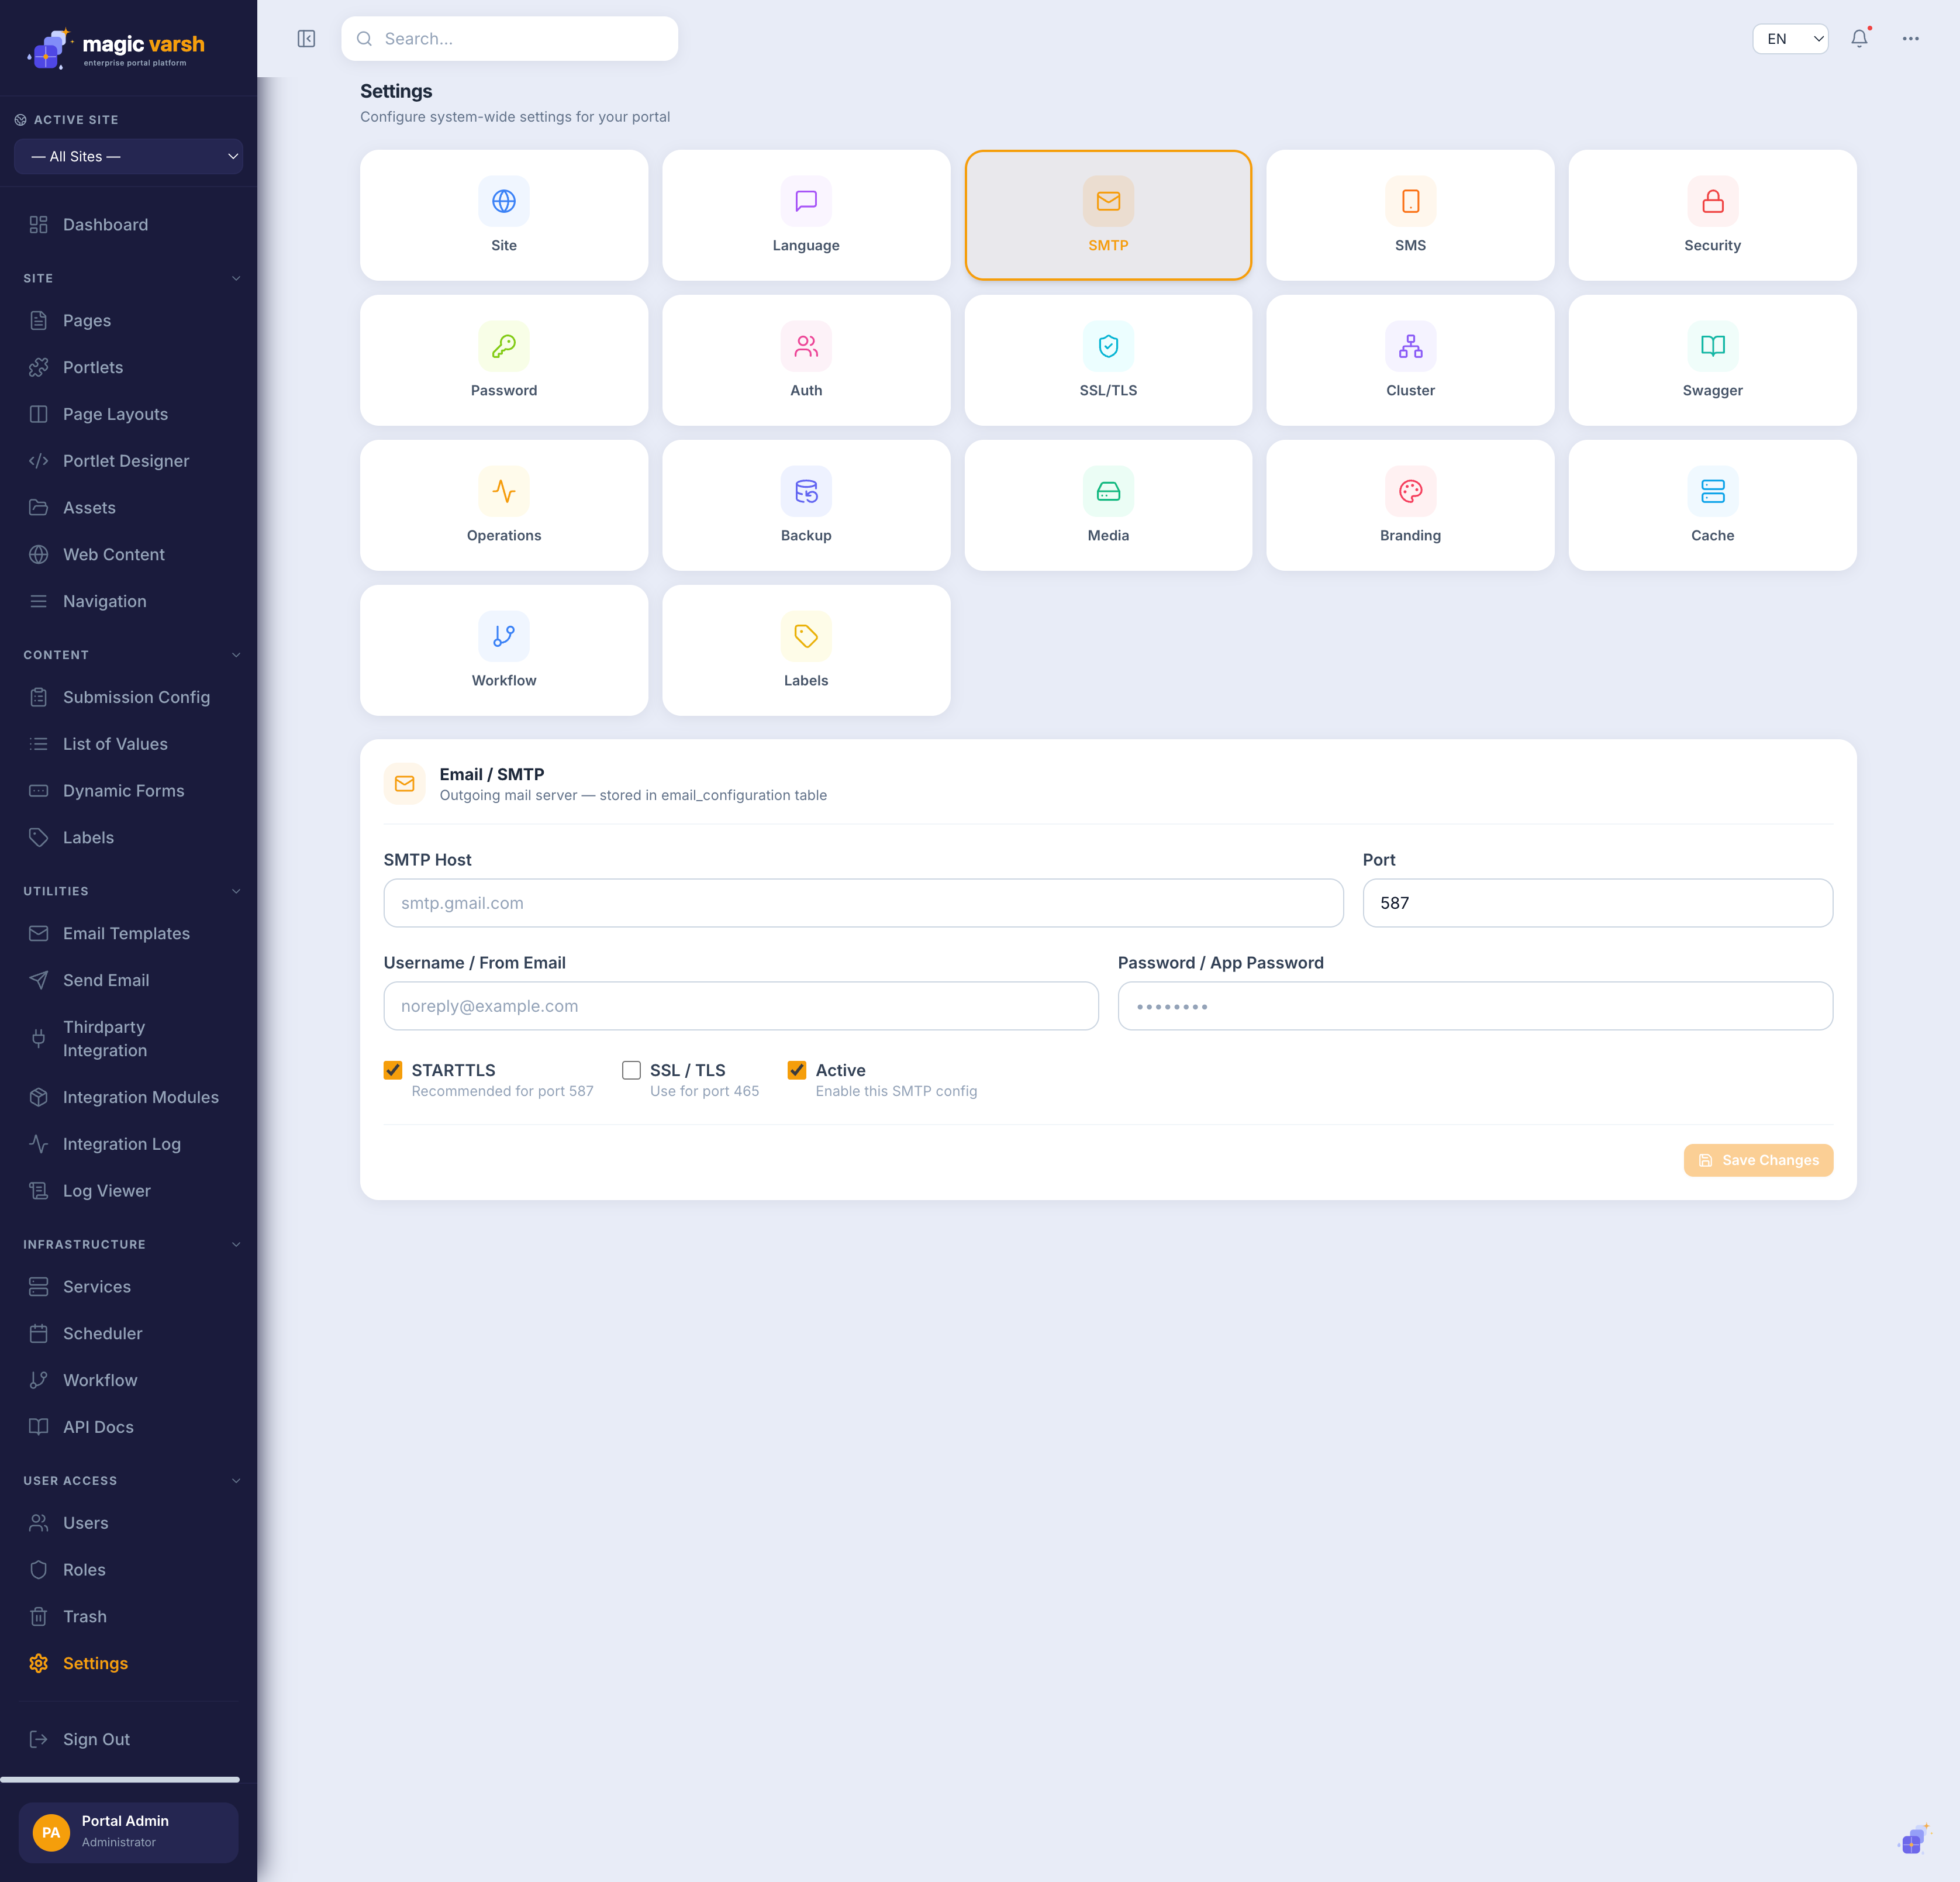
Task: Click the Magic Varsh logo in sidebar
Action: (116, 48)
